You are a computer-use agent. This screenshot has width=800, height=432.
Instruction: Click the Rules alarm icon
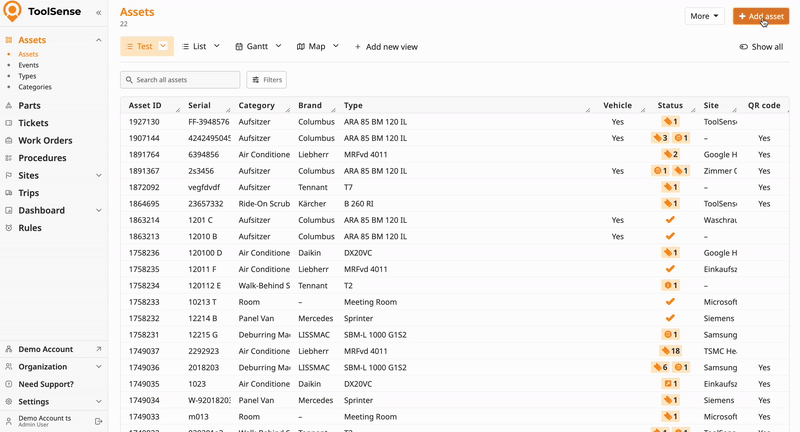point(9,228)
